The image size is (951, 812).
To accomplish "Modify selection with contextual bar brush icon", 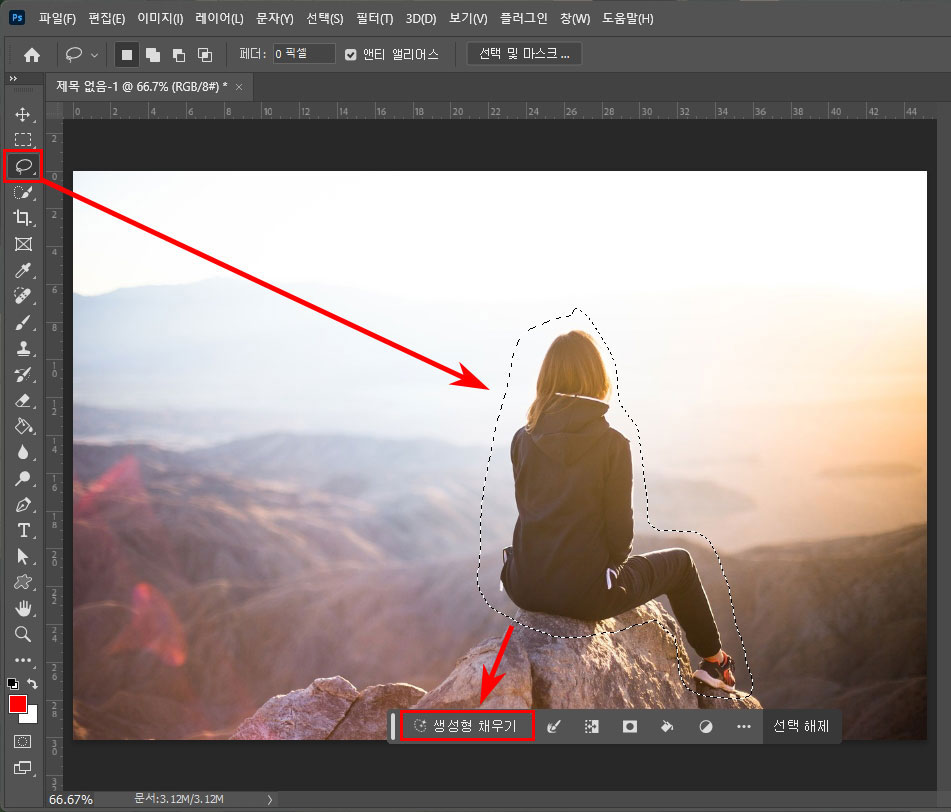I will 553,726.
